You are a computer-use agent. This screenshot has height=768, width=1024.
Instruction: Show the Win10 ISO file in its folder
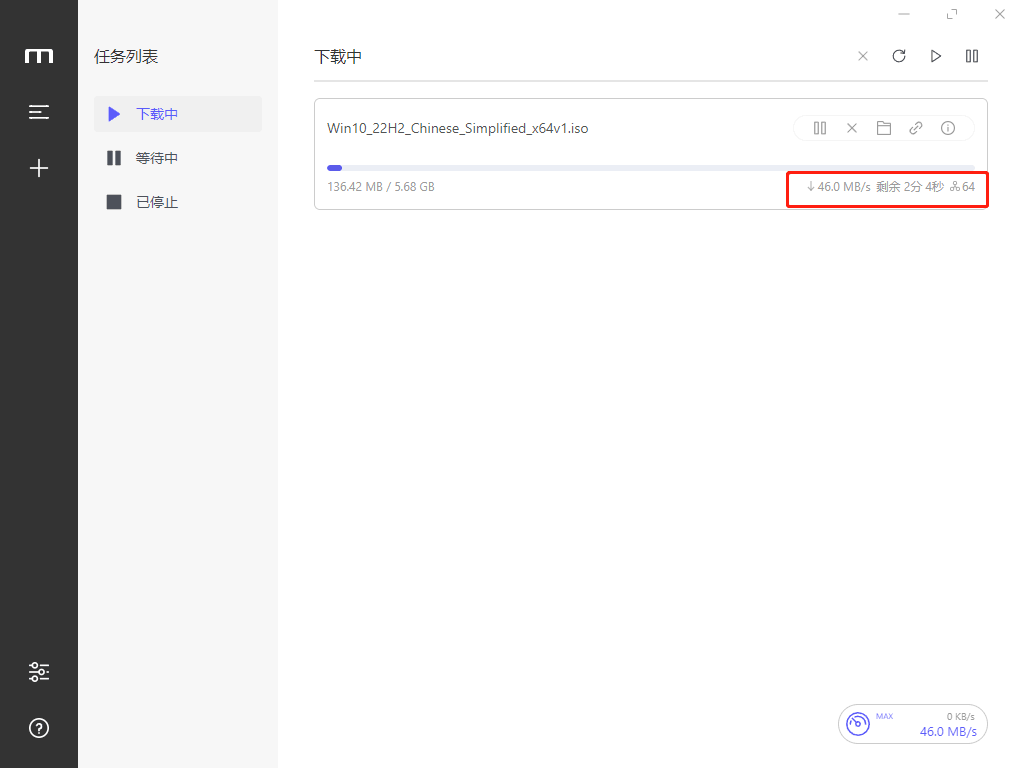pos(884,128)
